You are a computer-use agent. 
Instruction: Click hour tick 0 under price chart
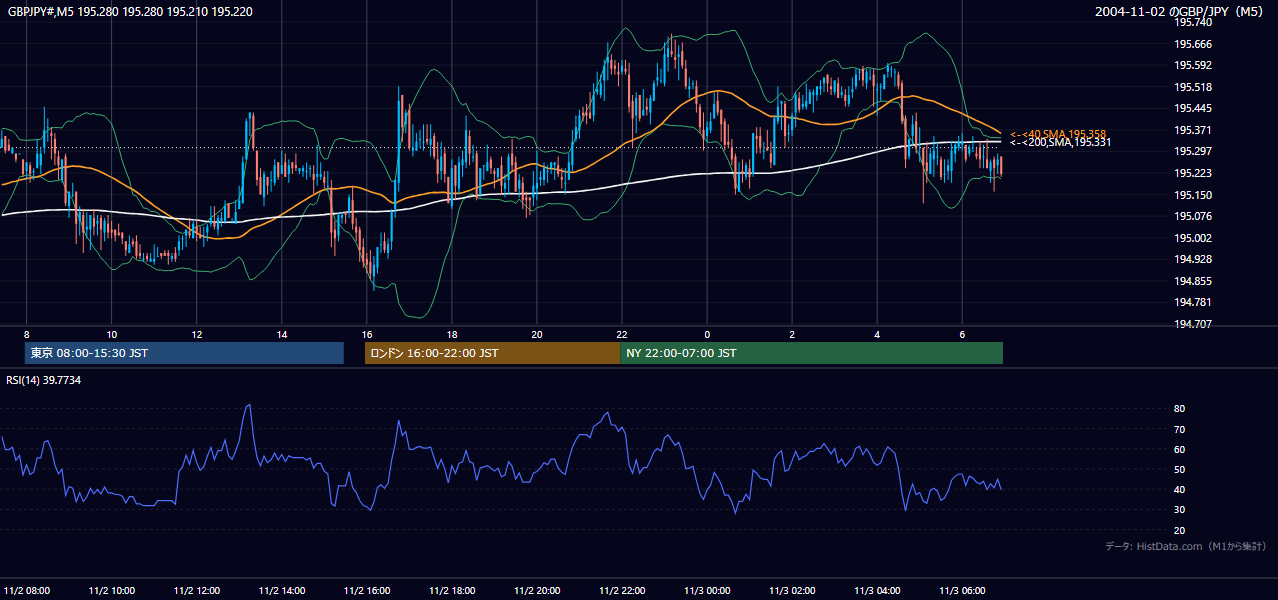[x=707, y=334]
